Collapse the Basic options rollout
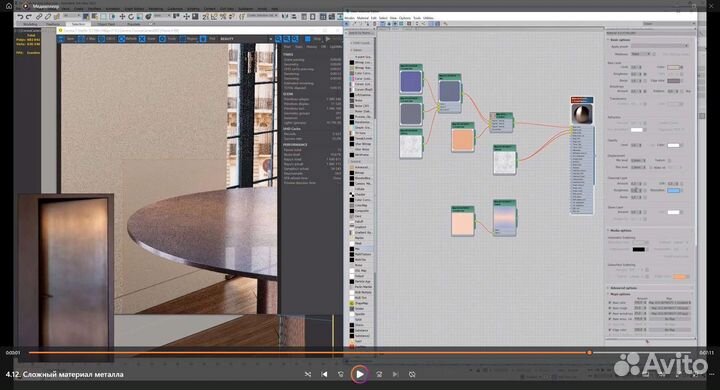This screenshot has height=390, width=720. click(621, 40)
